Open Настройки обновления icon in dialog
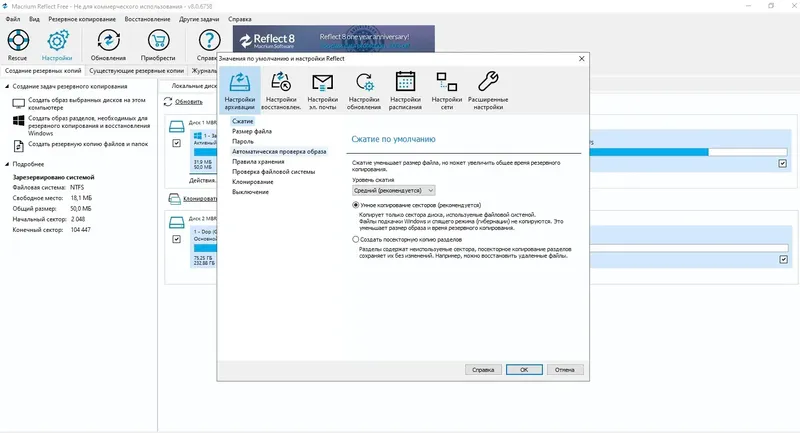800x433 pixels. (364, 90)
